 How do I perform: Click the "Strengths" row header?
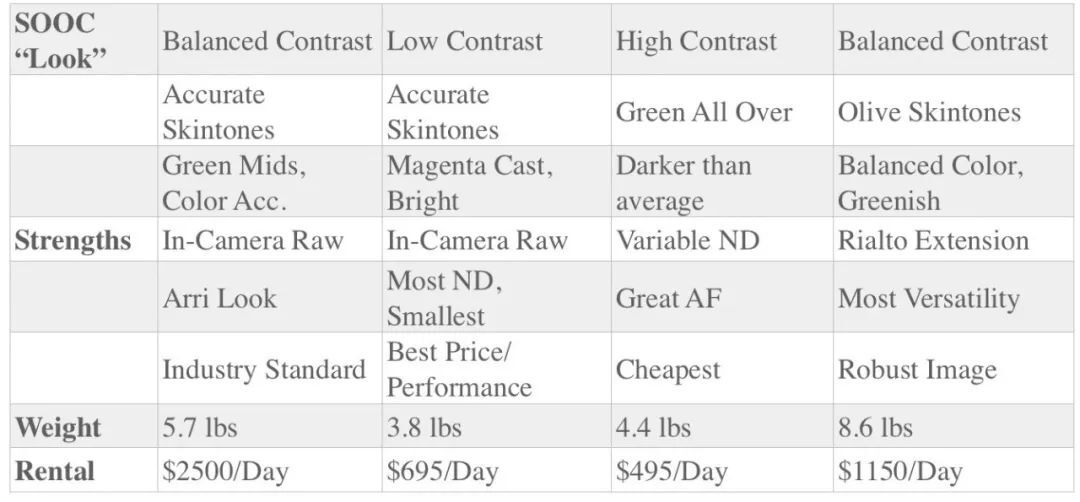coord(73,241)
